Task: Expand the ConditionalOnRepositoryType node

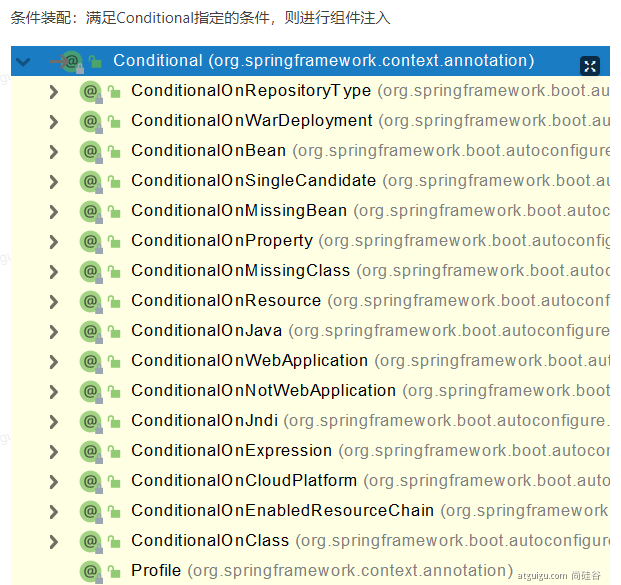Action: point(54,92)
